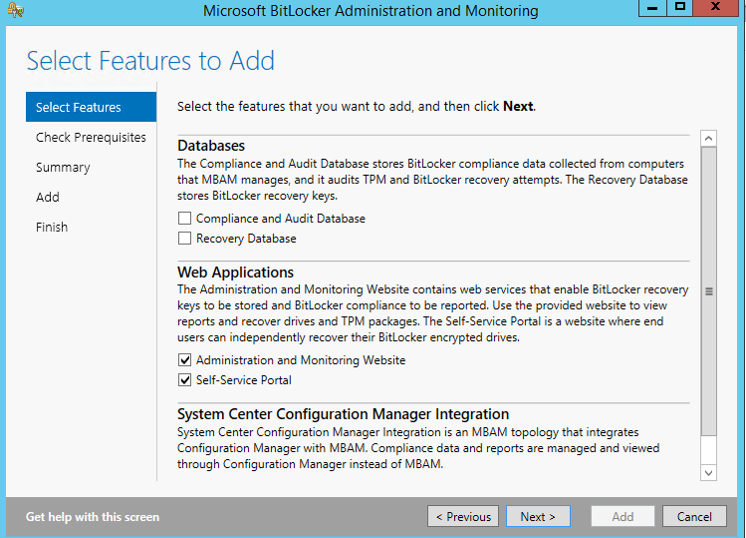This screenshot has height=538, width=746.
Task: Maximize the MBAM wizard window
Action: 680,8
